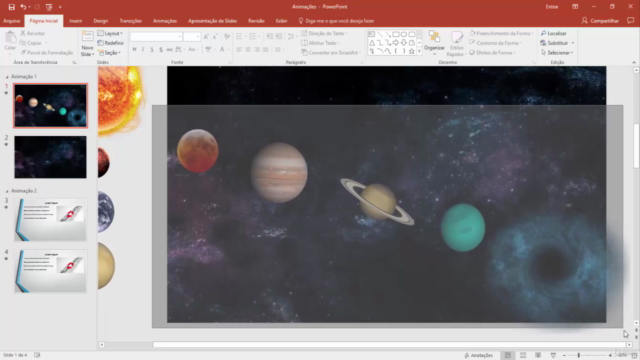The image size is (640, 360).
Task: Click the Save icon in quick access toolbar
Action: point(11,7)
